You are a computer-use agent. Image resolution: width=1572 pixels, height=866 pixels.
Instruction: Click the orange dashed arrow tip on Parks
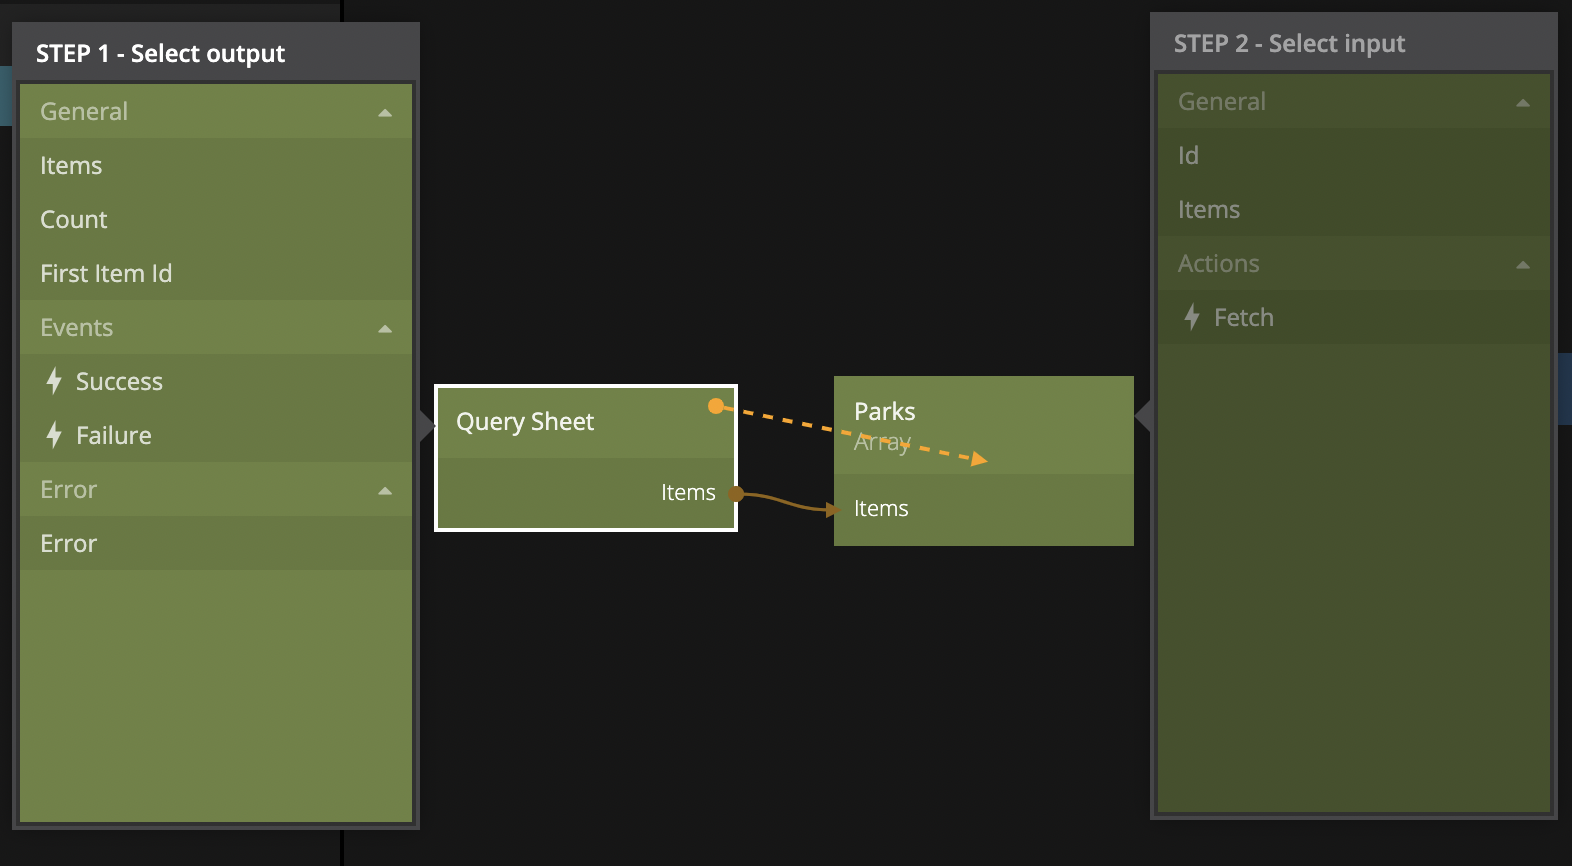[979, 459]
